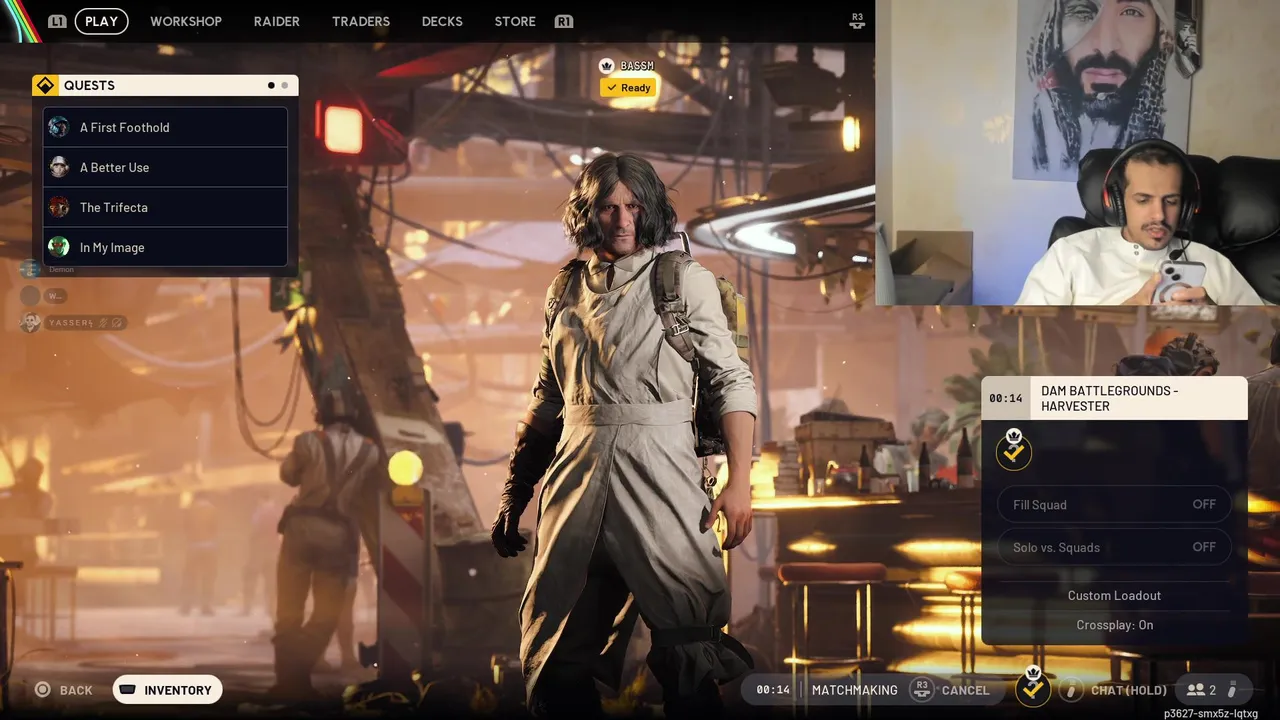
Task: Open The Trifecta quest
Action: [x=165, y=207]
